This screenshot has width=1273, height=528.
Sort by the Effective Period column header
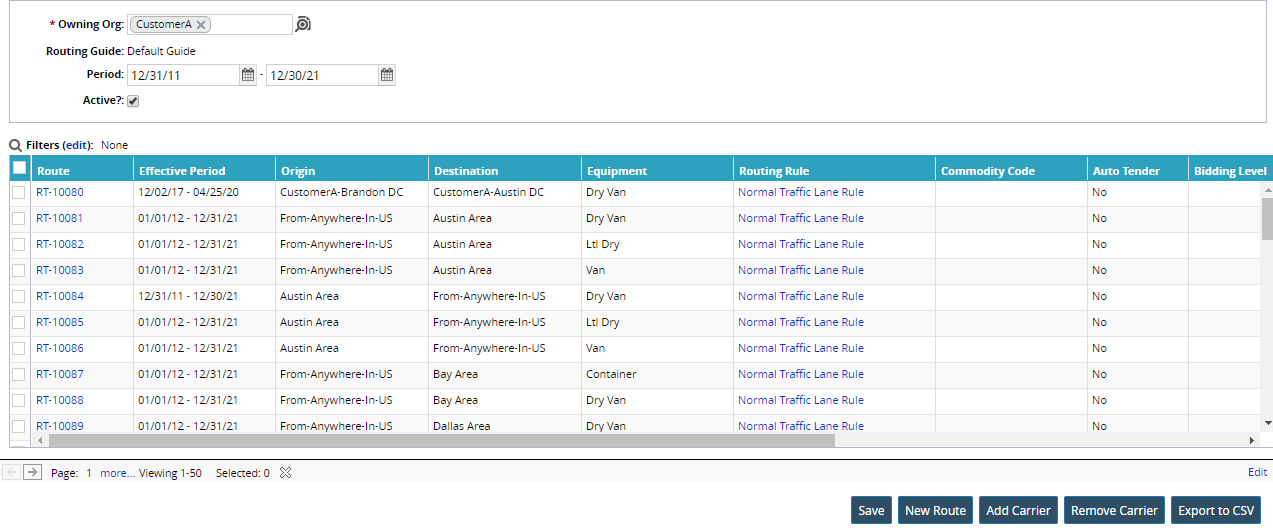[182, 171]
